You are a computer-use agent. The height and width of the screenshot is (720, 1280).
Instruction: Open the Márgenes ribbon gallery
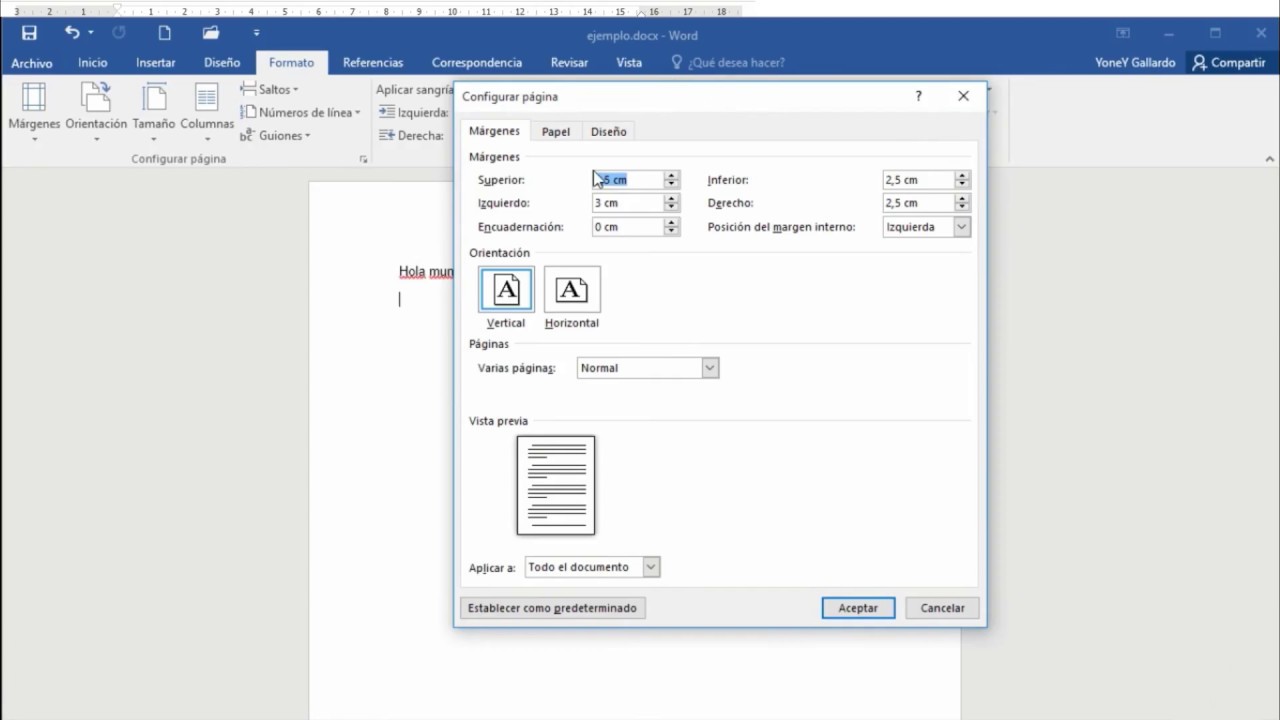point(34,98)
